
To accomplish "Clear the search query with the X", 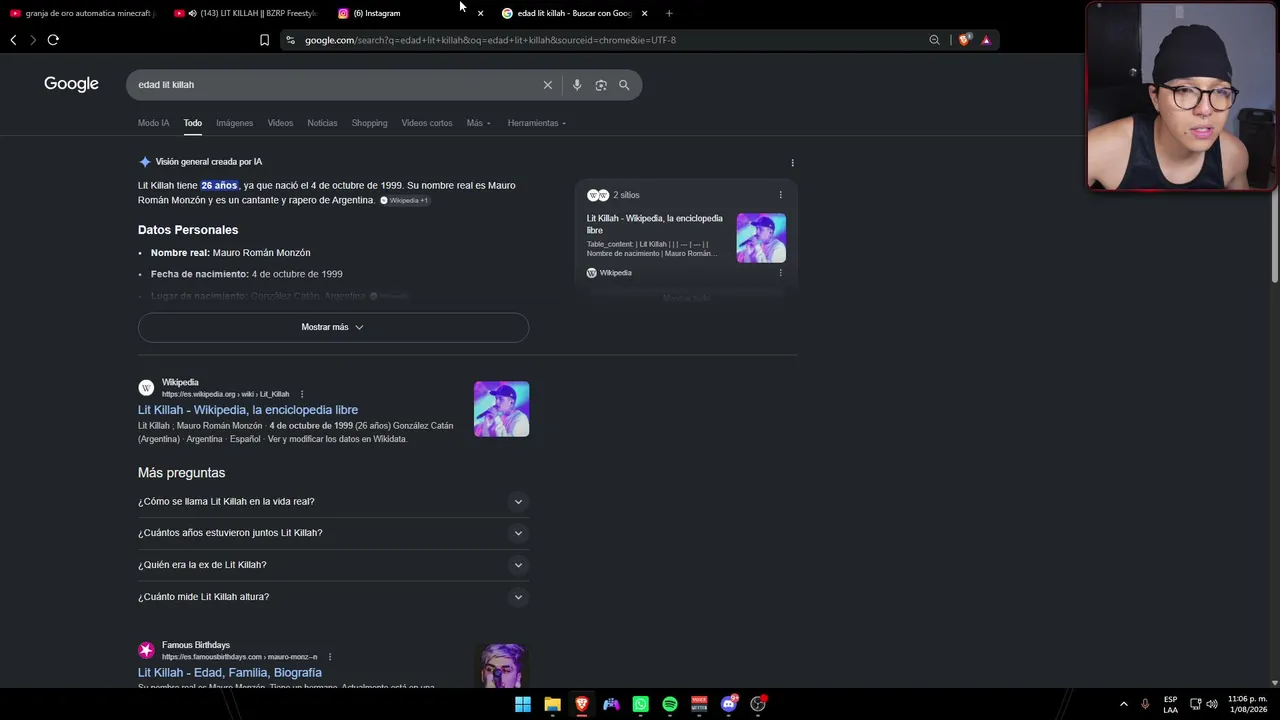I will coord(547,85).
